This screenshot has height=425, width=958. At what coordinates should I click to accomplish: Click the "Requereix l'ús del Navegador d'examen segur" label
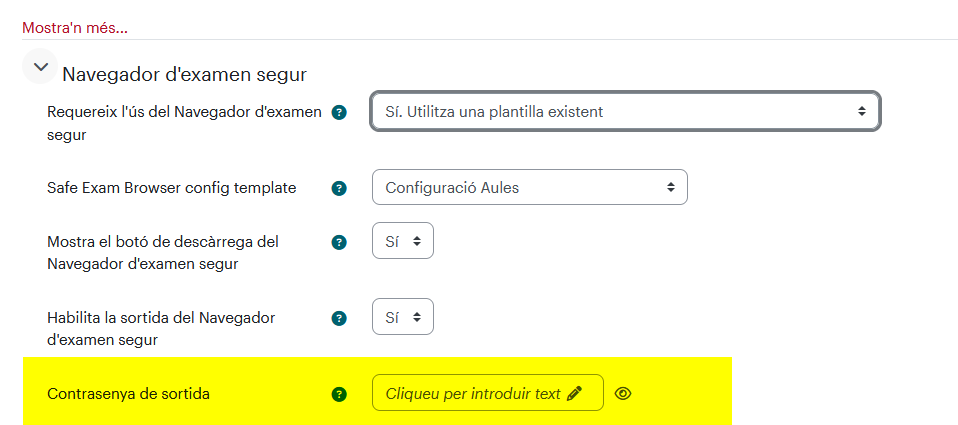click(x=184, y=123)
